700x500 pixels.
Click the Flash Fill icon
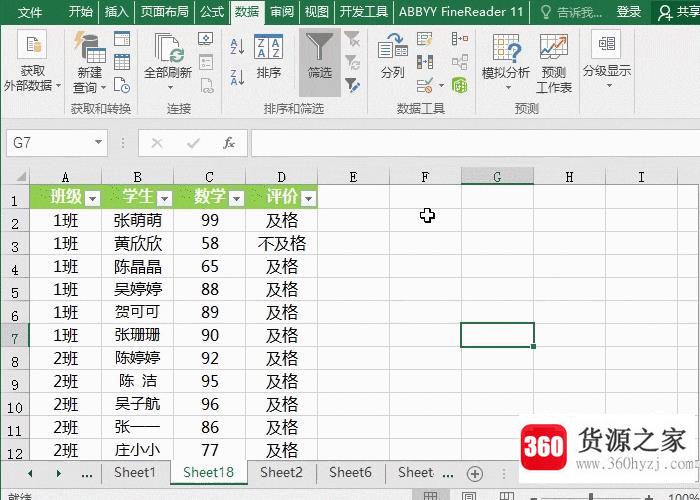[x=425, y=39]
